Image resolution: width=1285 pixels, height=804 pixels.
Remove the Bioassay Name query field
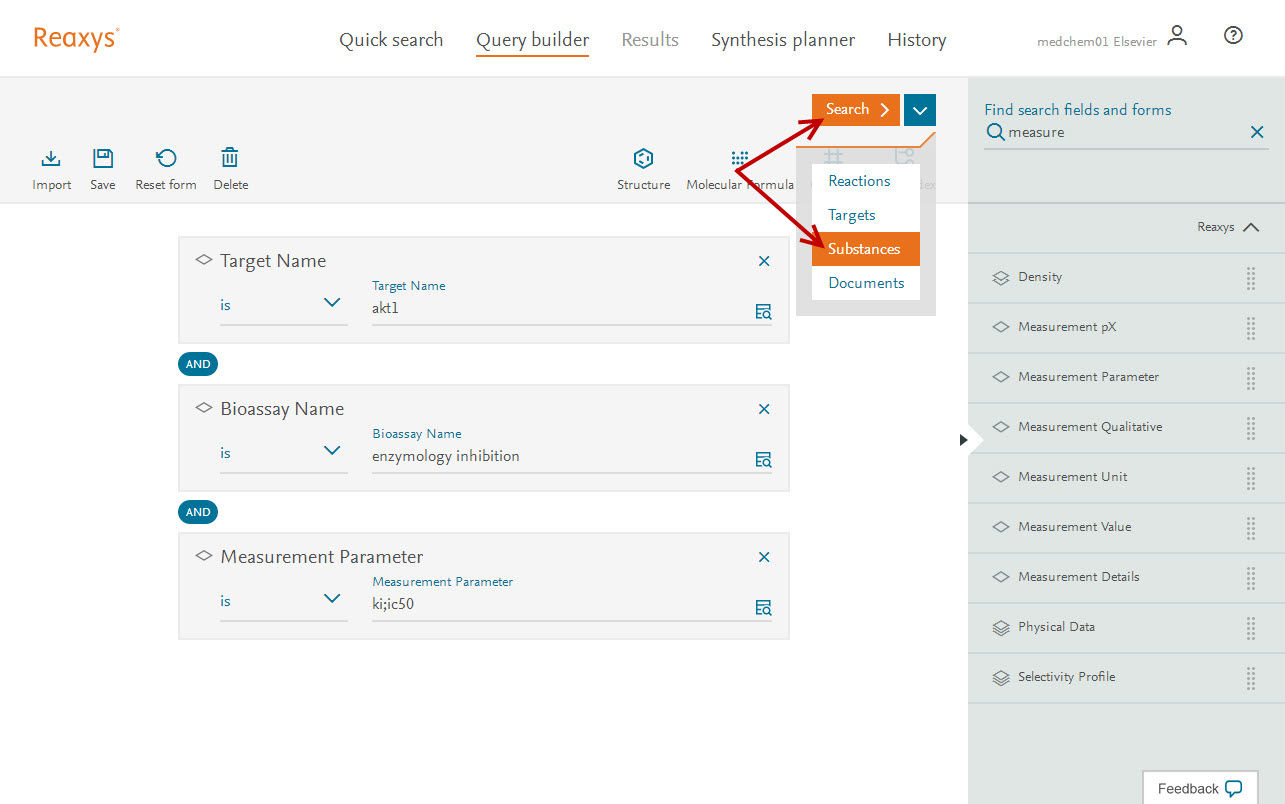tap(764, 409)
